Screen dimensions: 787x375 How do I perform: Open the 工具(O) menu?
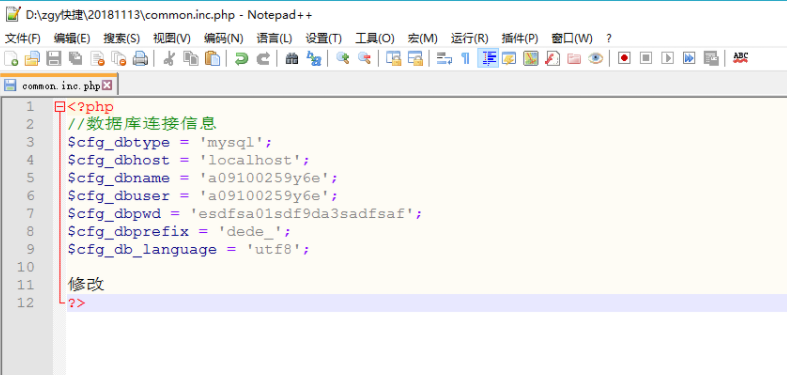pos(375,39)
